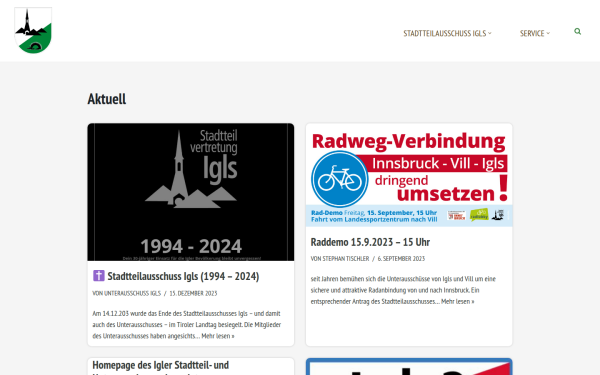The width and height of the screenshot is (600, 375).
Task: Click date 15. Dezember 2023
Action: click(193, 293)
